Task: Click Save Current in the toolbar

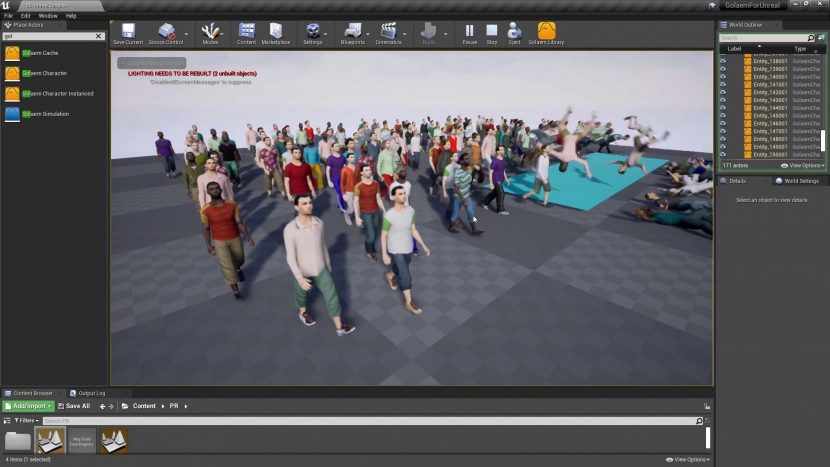Action: 128,34
